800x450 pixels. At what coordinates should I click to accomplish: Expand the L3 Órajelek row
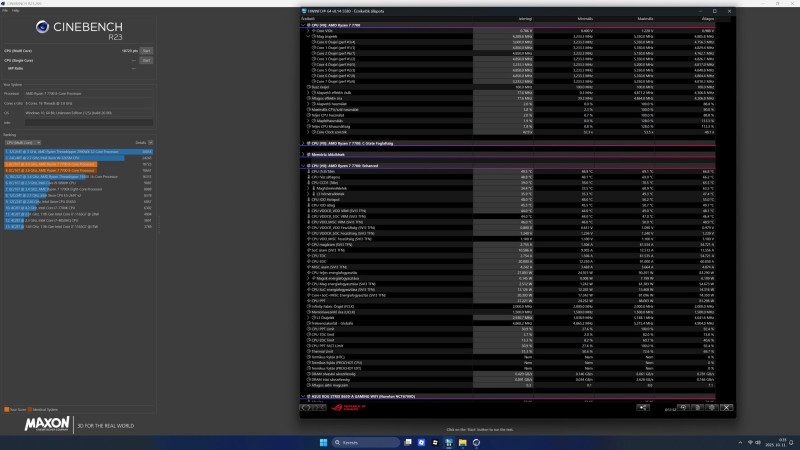pyautogui.click(x=308, y=317)
